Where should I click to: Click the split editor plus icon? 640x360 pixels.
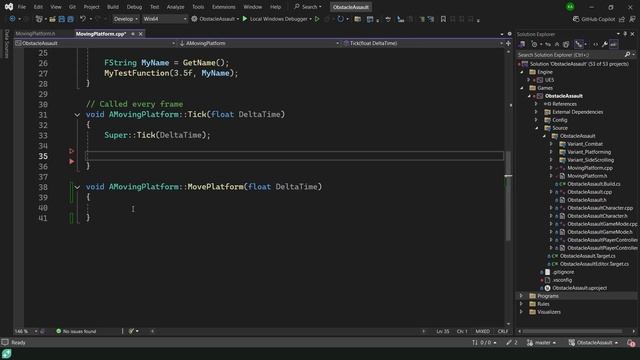coord(508,43)
